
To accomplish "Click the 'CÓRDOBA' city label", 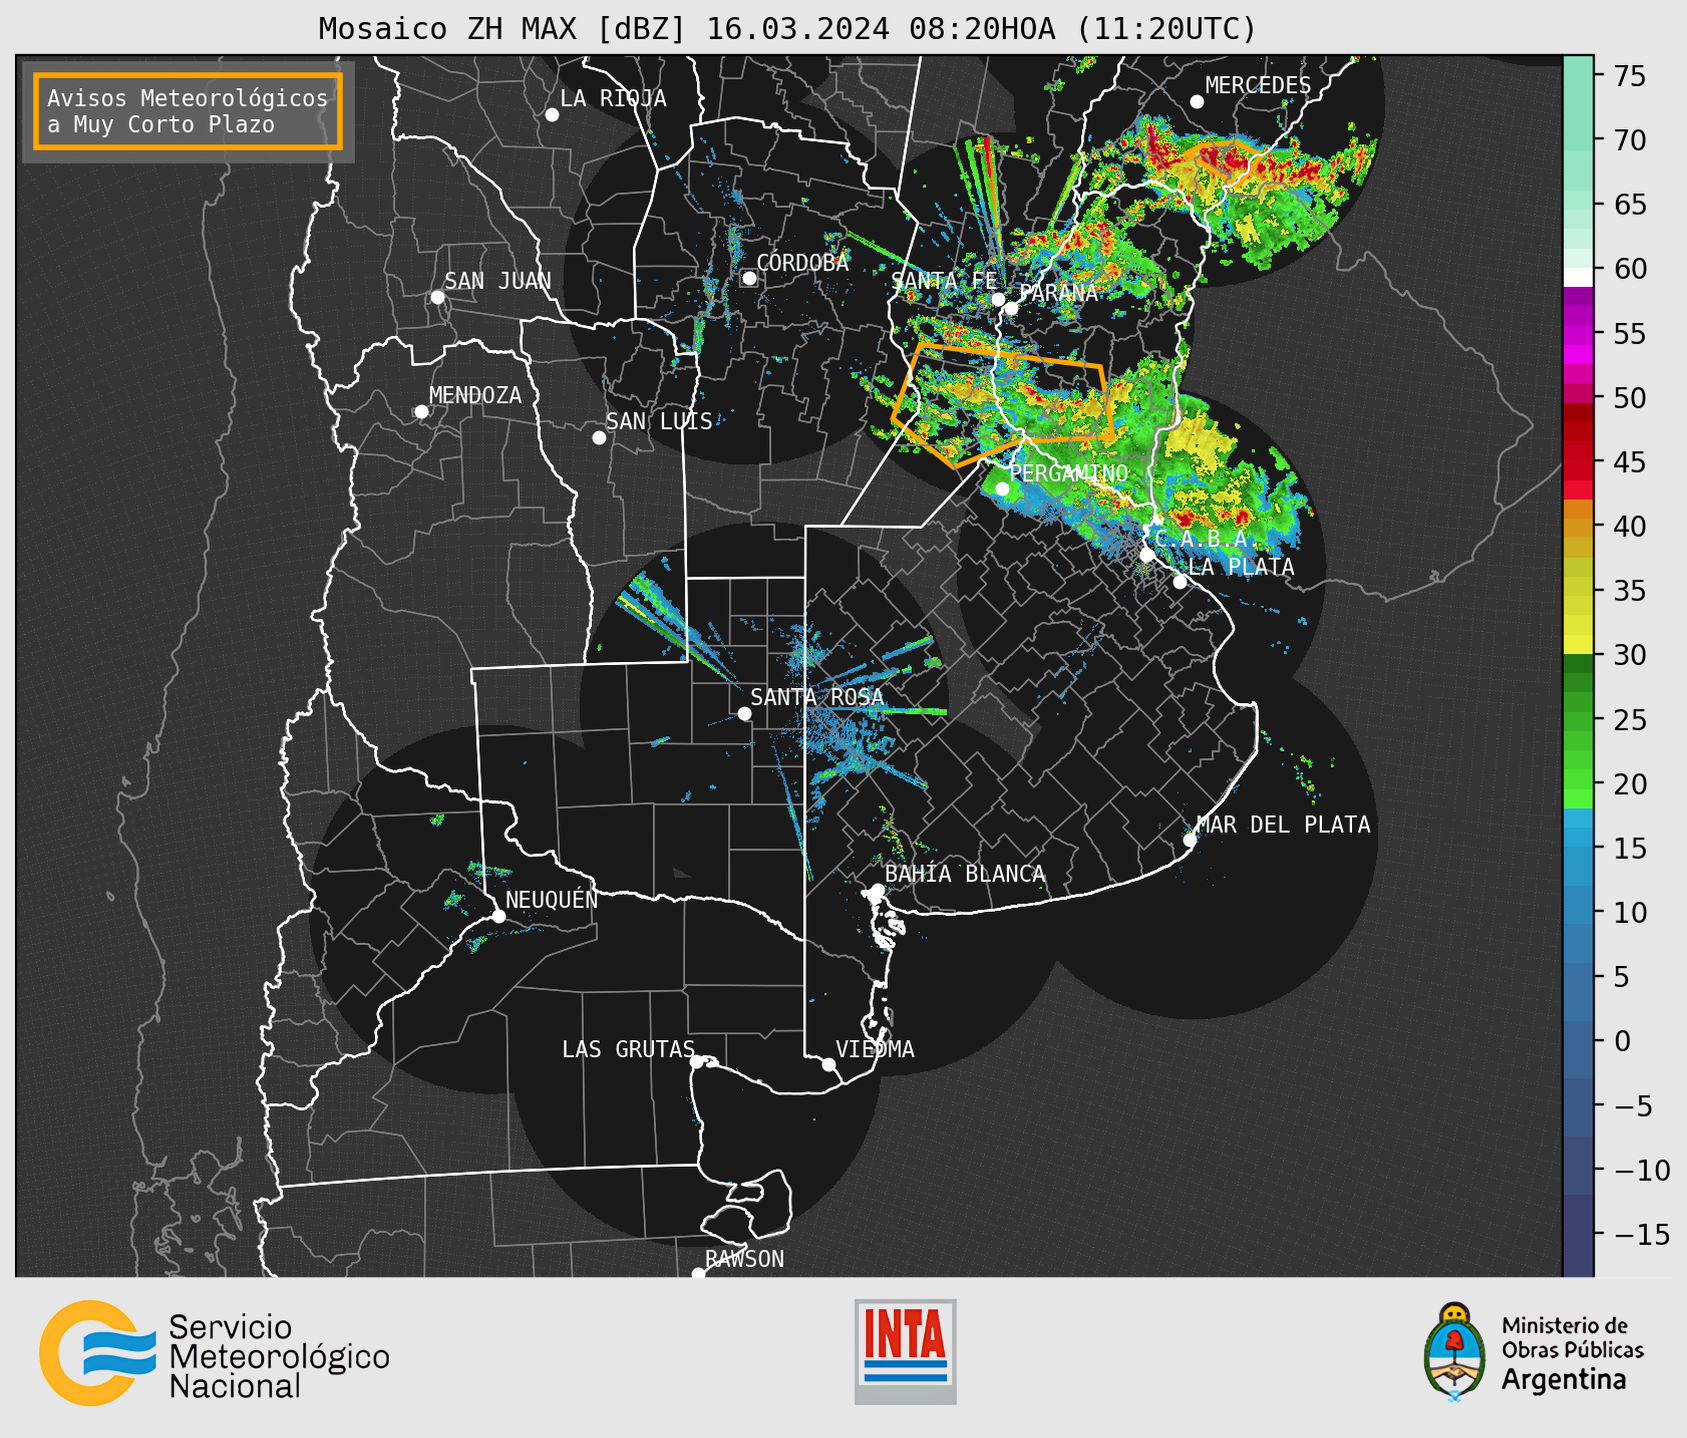I will [802, 263].
